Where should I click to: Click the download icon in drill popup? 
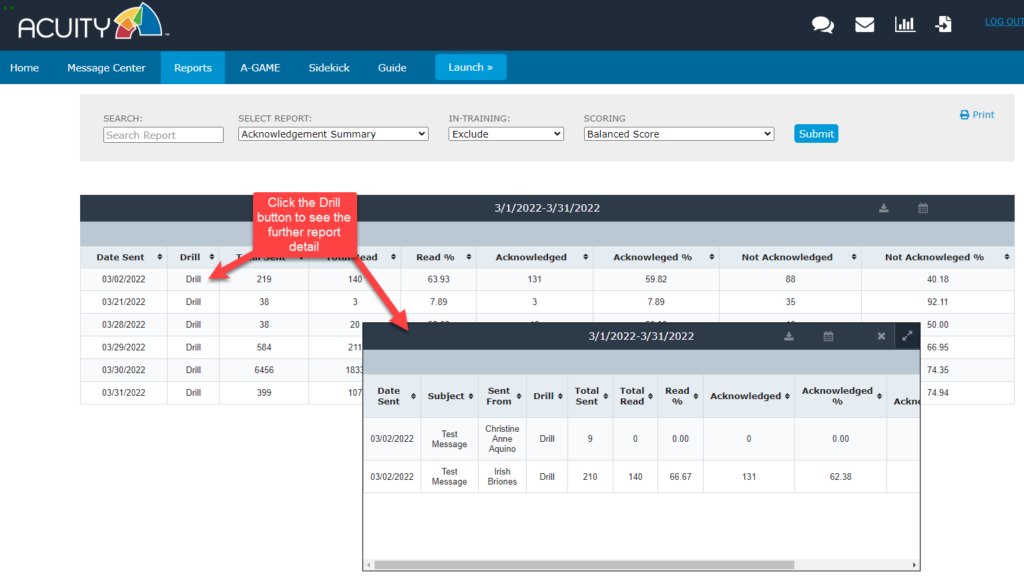click(x=789, y=337)
